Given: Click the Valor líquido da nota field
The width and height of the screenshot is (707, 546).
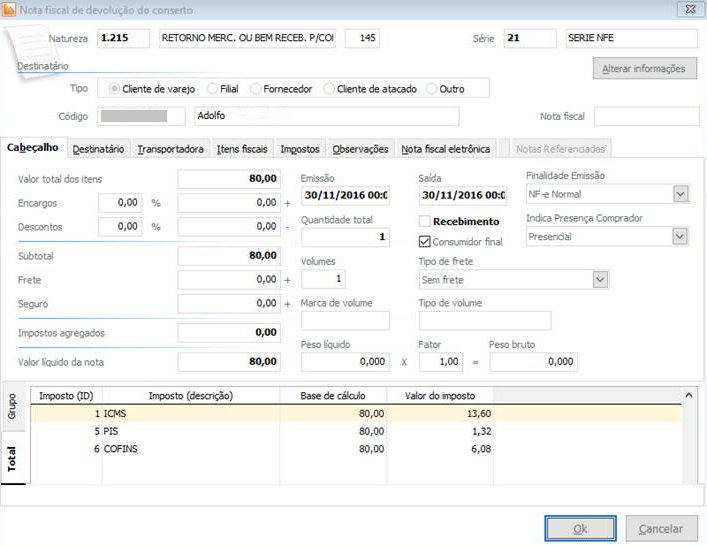Looking at the screenshot, I should [x=229, y=362].
